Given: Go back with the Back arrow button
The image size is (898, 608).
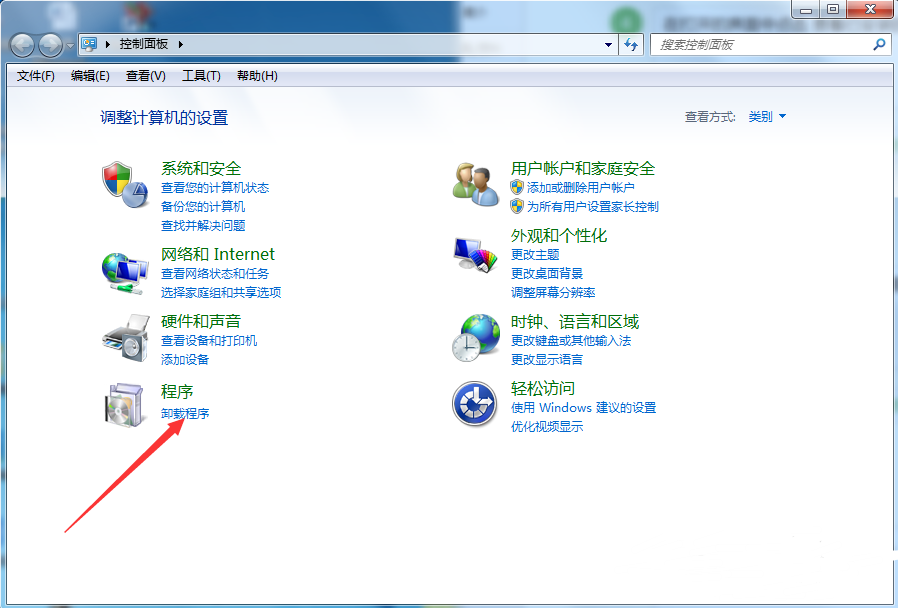Looking at the screenshot, I should coord(22,45).
